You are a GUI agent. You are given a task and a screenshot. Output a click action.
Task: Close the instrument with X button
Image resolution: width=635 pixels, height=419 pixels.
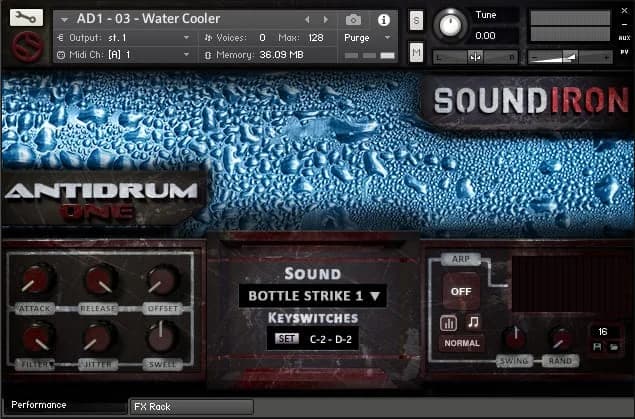tap(624, 11)
